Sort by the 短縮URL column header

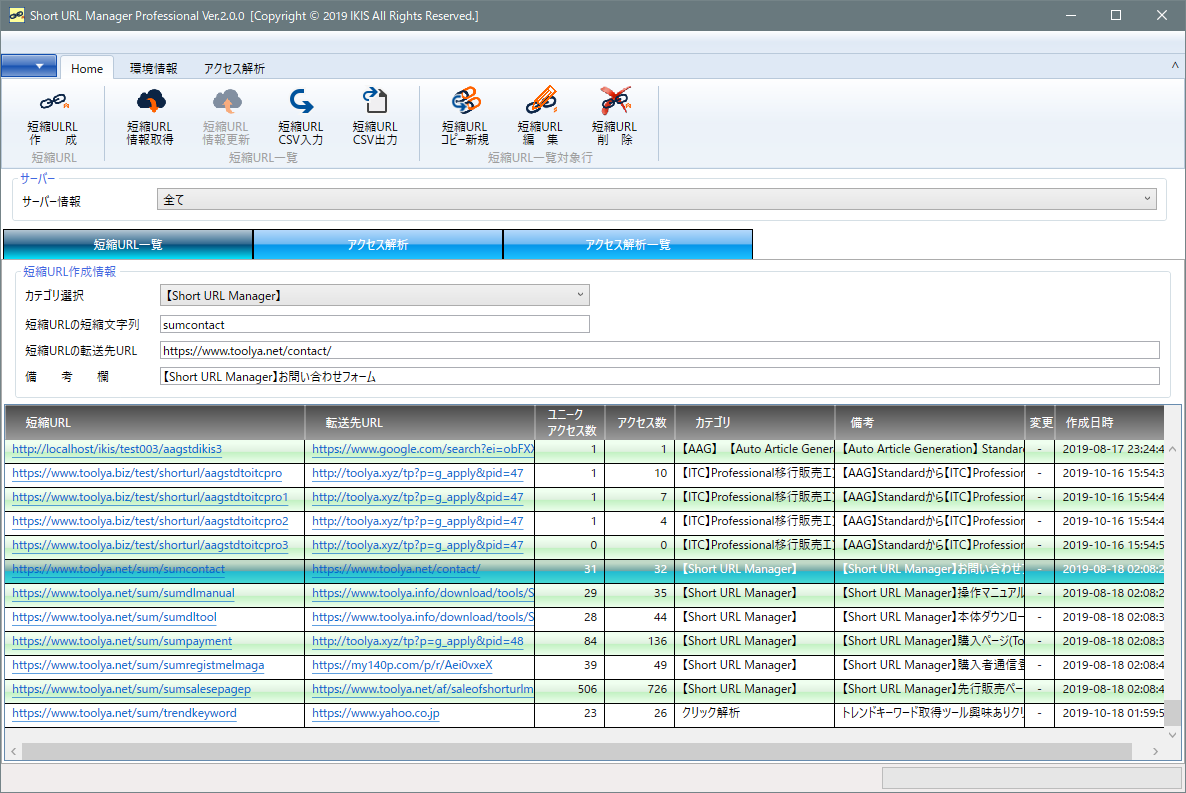[154, 422]
